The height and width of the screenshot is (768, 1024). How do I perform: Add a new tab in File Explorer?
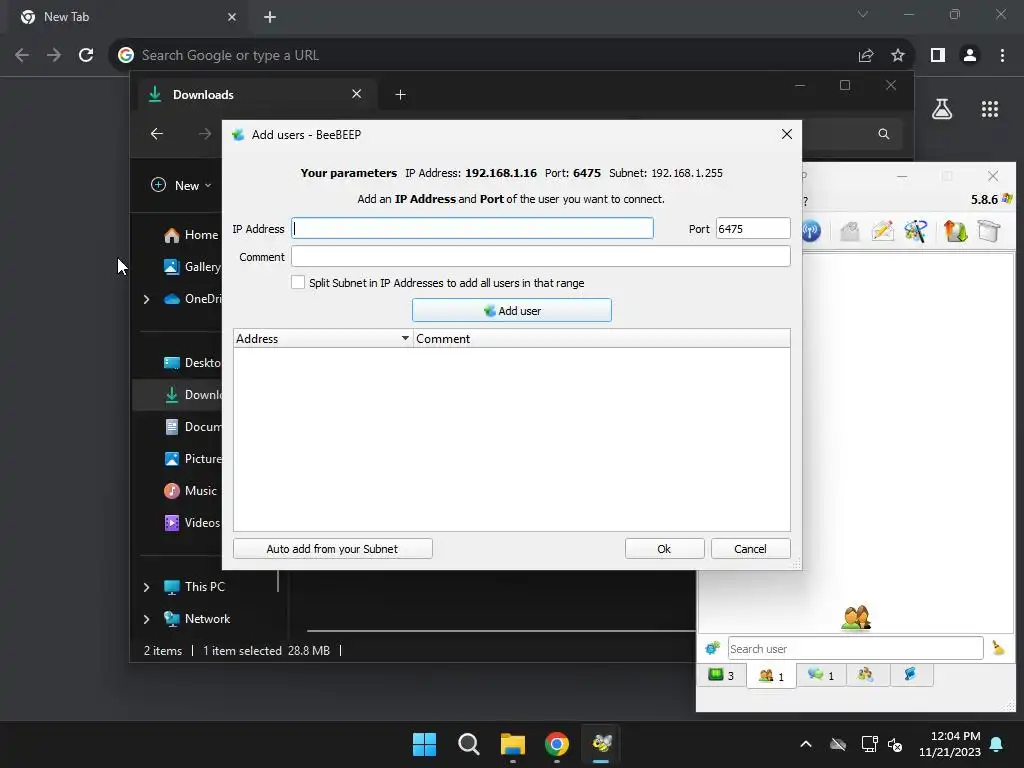coord(400,95)
